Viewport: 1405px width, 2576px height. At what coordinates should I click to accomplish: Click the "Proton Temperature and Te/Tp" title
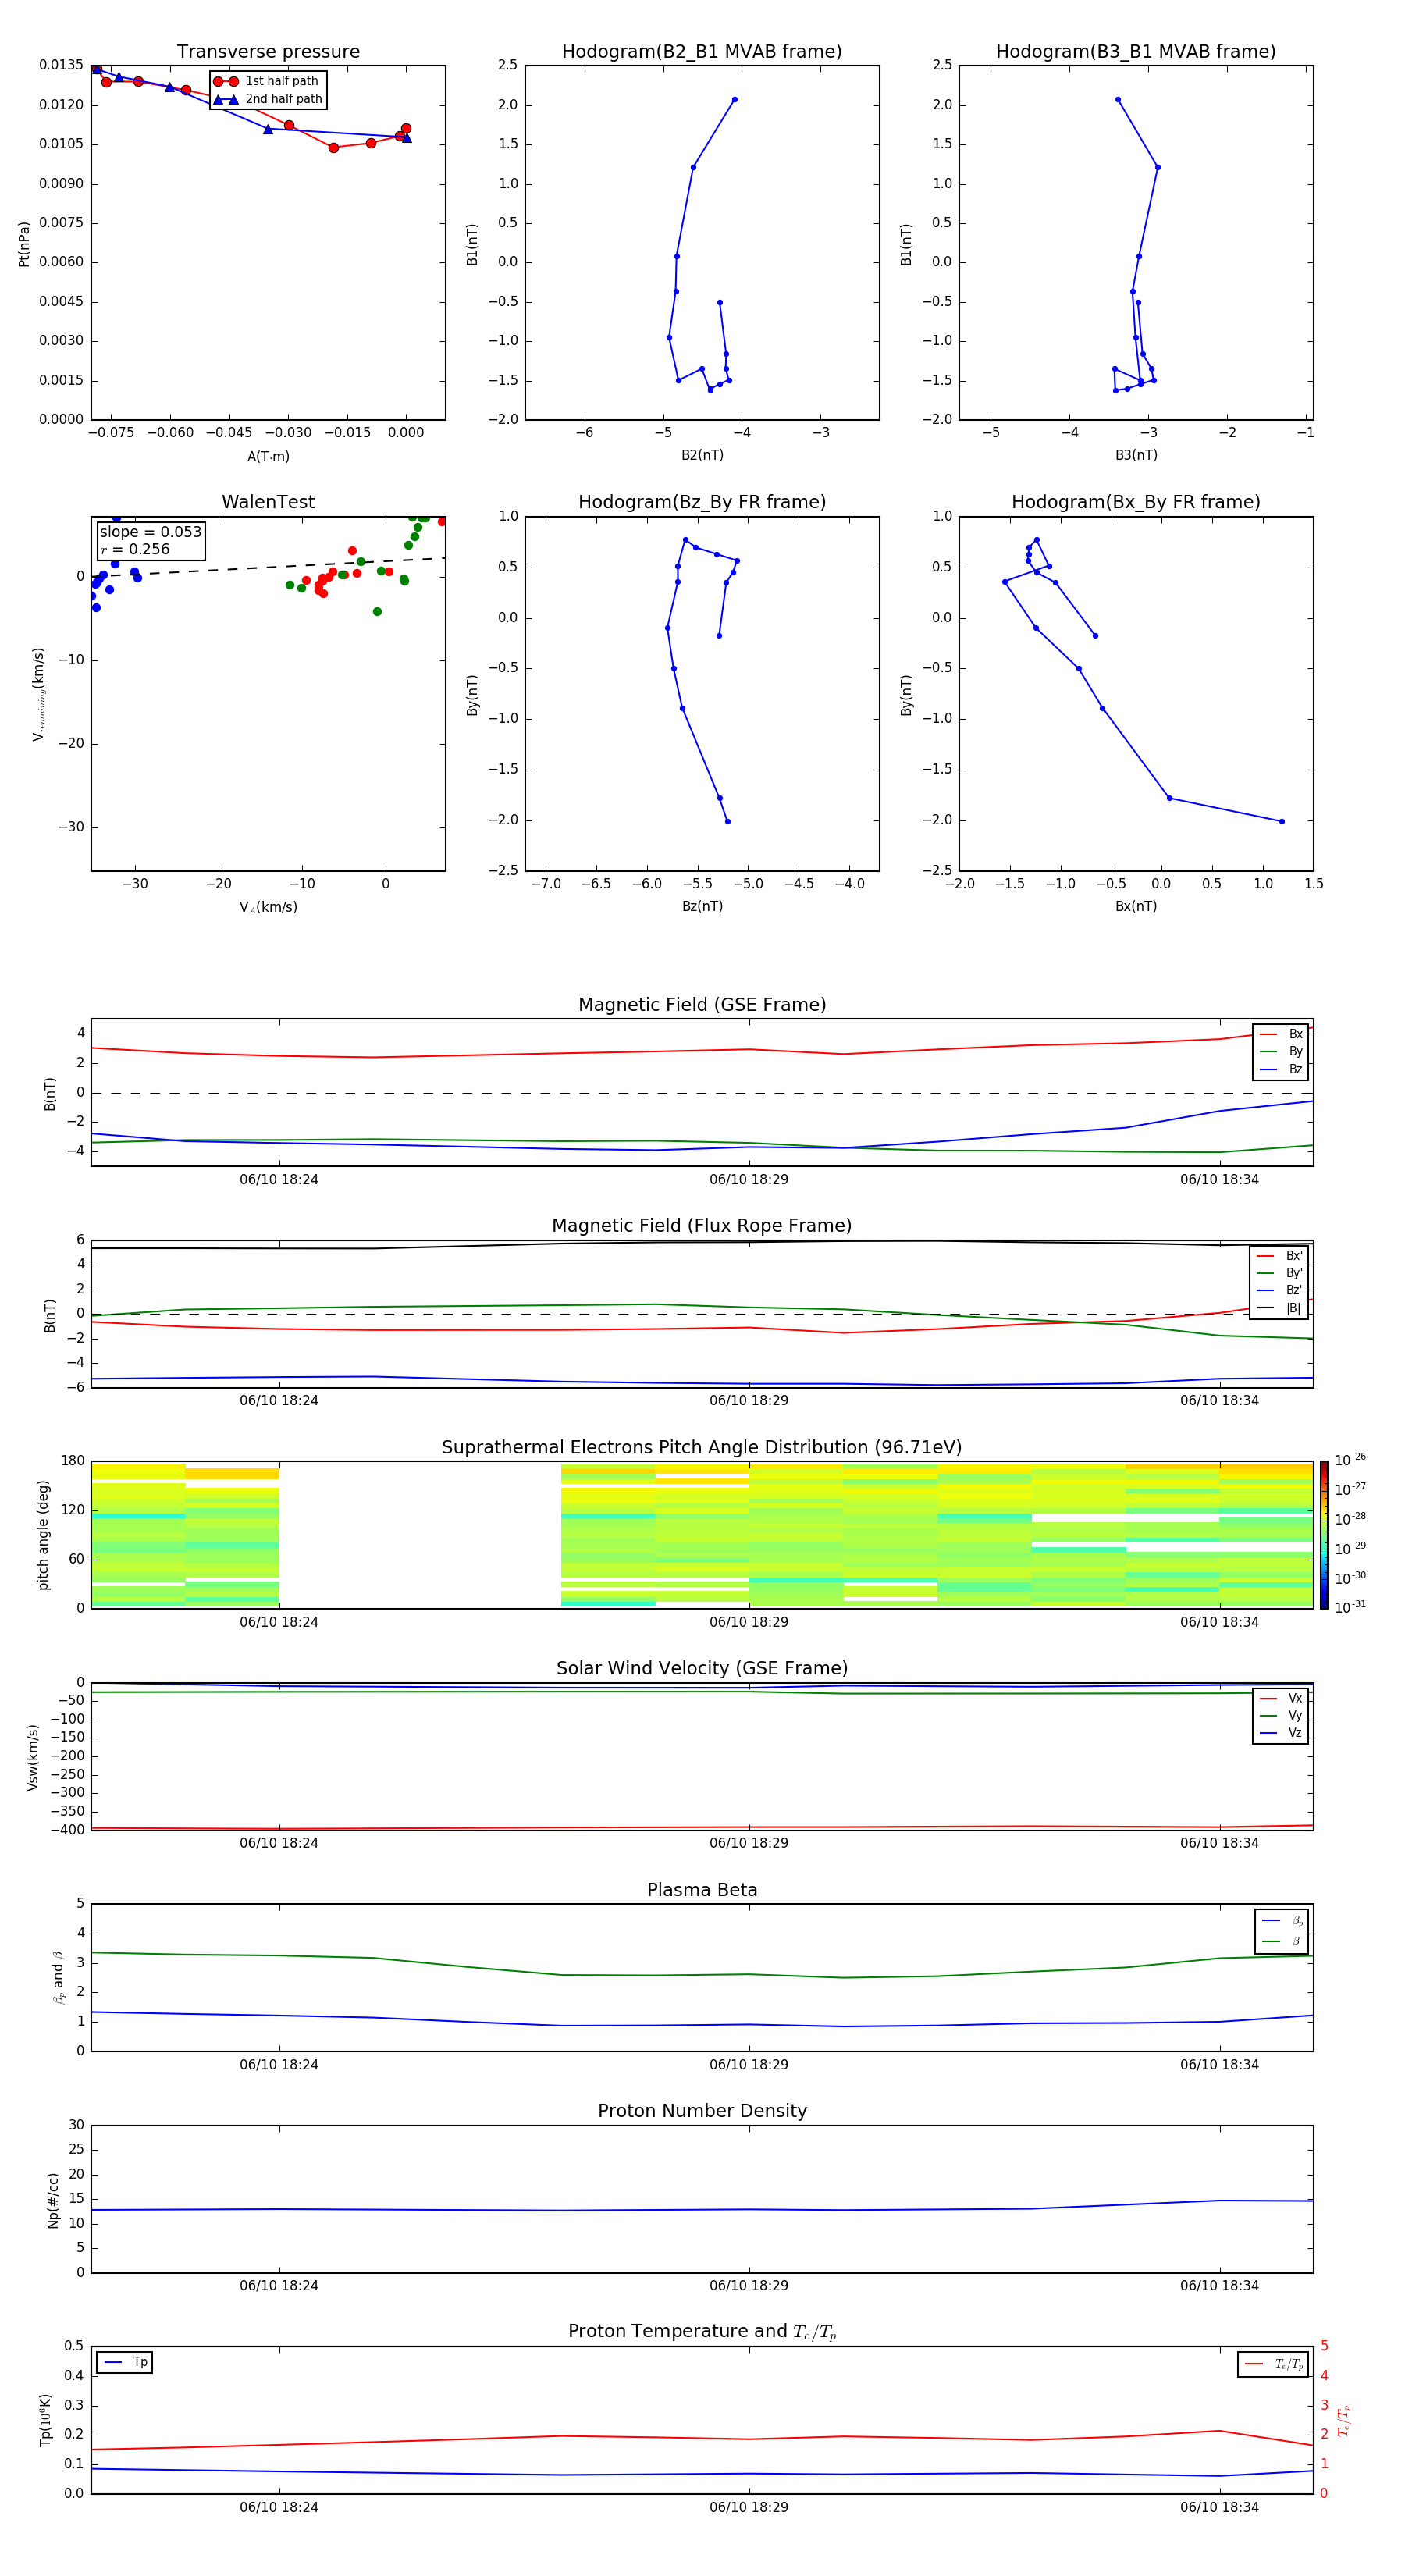702,2332
